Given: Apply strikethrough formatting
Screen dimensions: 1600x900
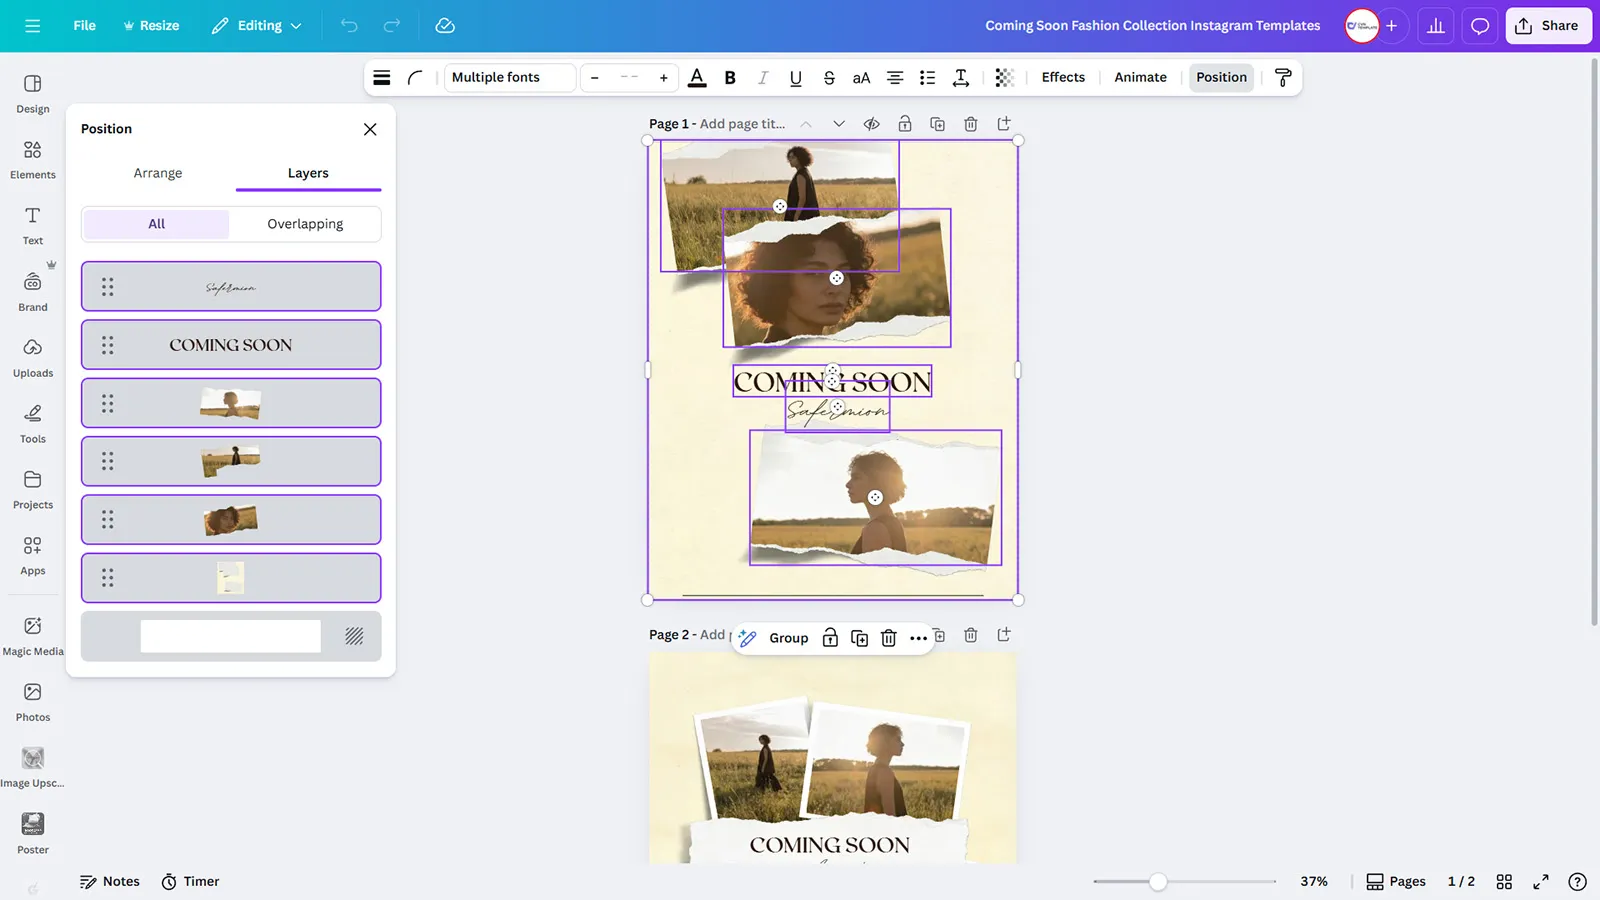Looking at the screenshot, I should (x=828, y=77).
